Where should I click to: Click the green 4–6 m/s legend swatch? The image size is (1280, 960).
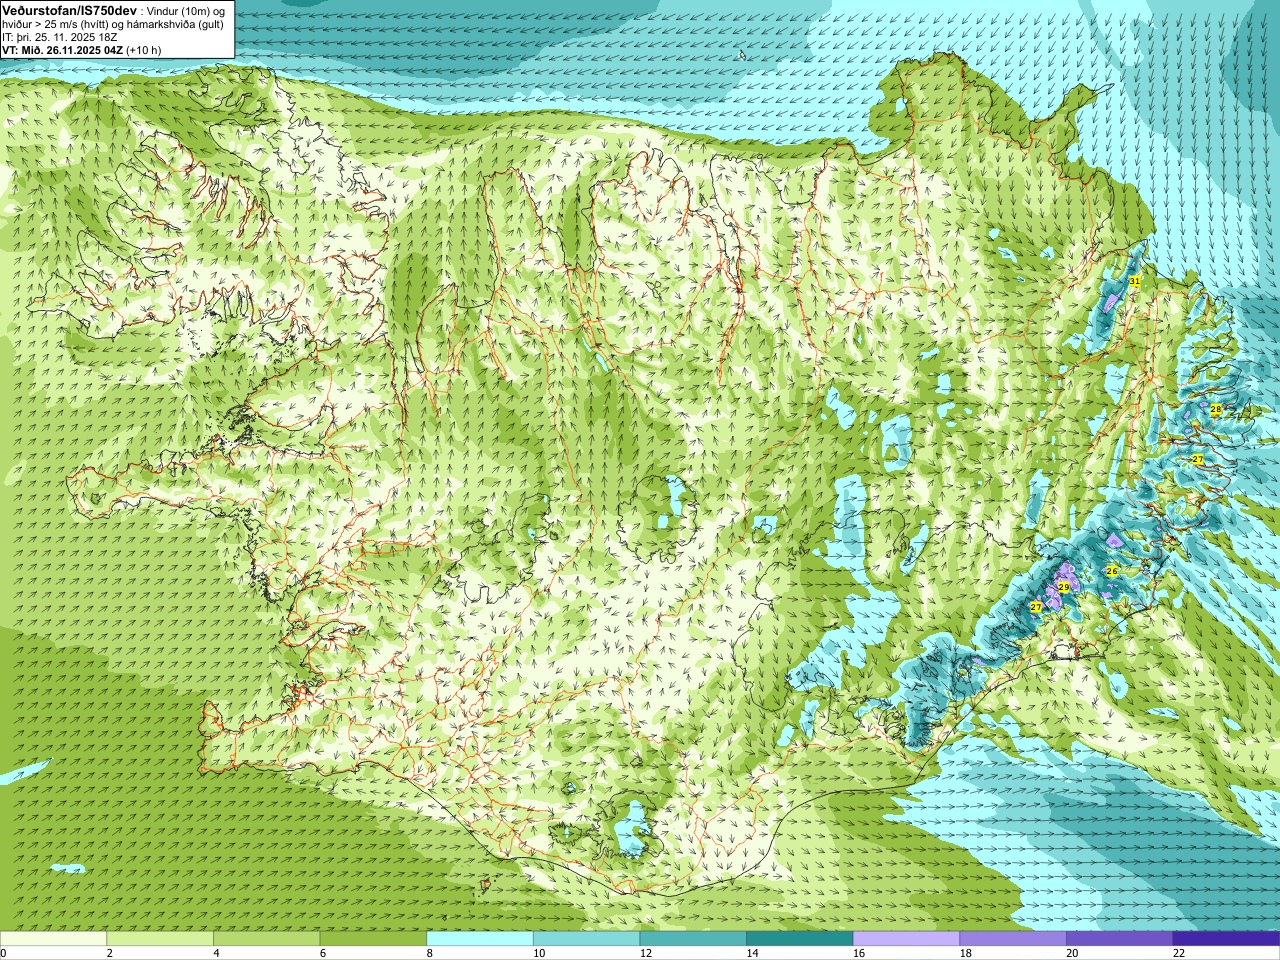coord(266,939)
